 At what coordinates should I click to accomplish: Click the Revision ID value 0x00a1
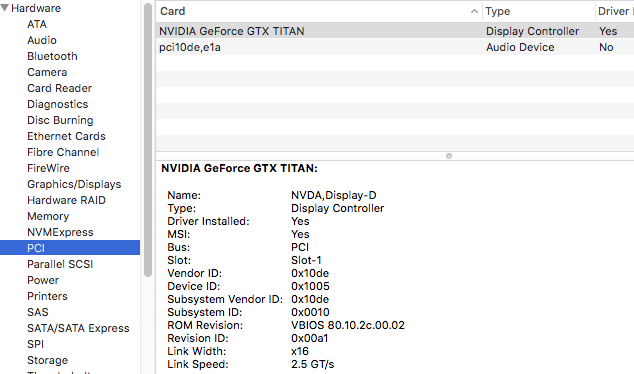310,338
